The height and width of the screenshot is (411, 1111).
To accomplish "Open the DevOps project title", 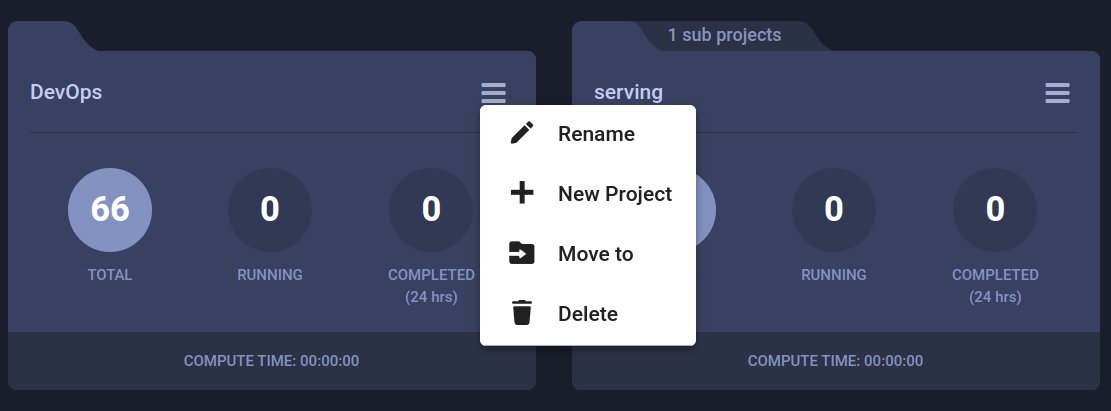I will [66, 92].
